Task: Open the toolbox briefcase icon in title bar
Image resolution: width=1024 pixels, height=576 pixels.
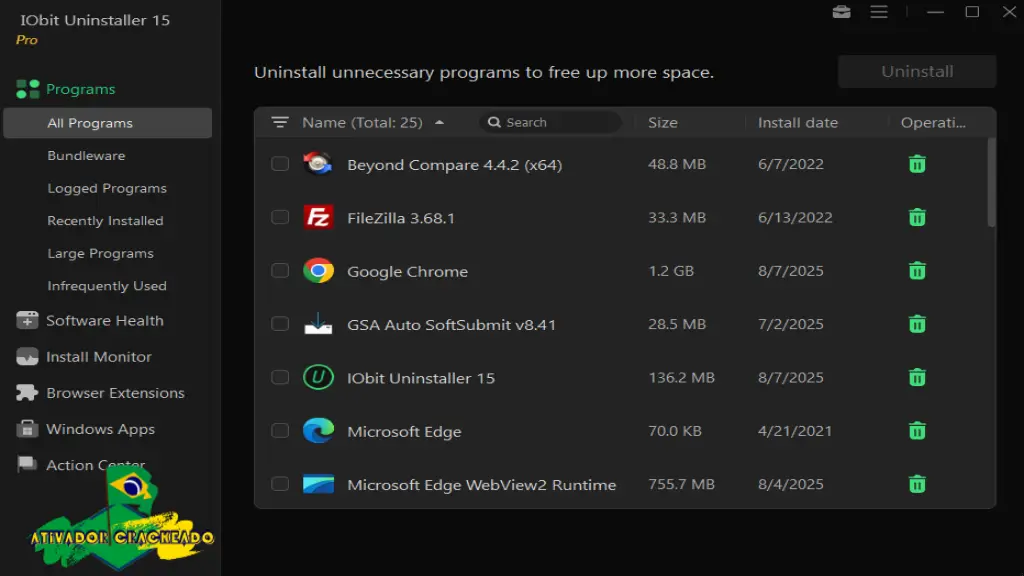Action: [x=841, y=12]
